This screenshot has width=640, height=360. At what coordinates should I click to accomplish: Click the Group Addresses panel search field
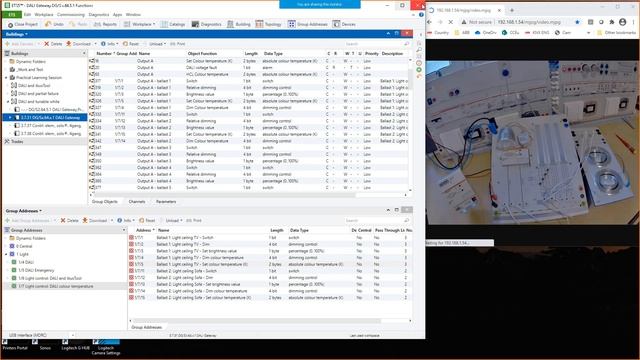(x=376, y=220)
